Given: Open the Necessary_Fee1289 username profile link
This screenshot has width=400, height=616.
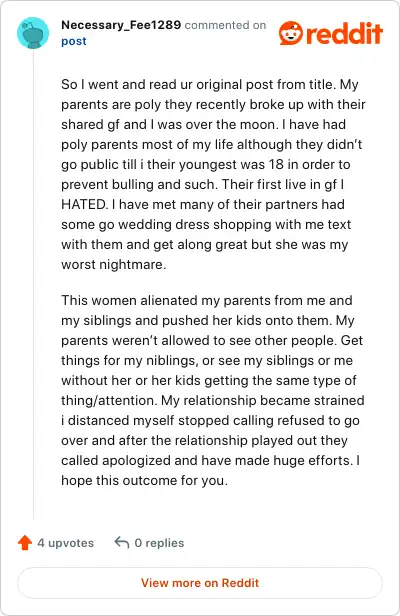Looking at the screenshot, I should pyautogui.click(x=121, y=25).
